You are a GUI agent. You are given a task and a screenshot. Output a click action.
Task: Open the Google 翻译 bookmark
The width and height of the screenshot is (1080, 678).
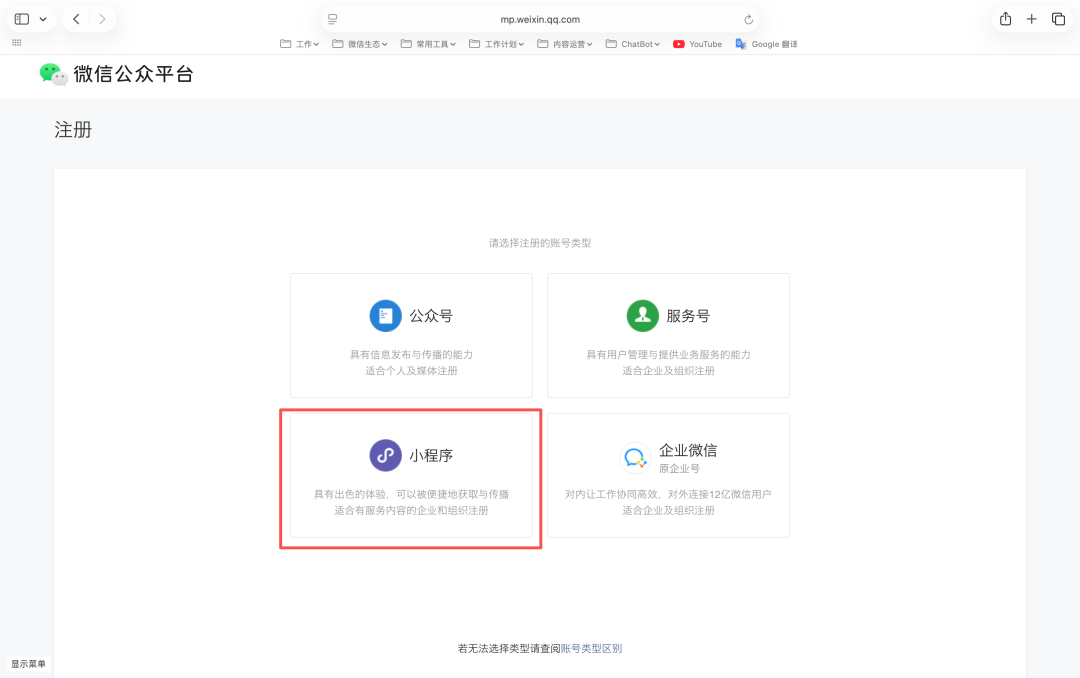pyautogui.click(x=766, y=43)
